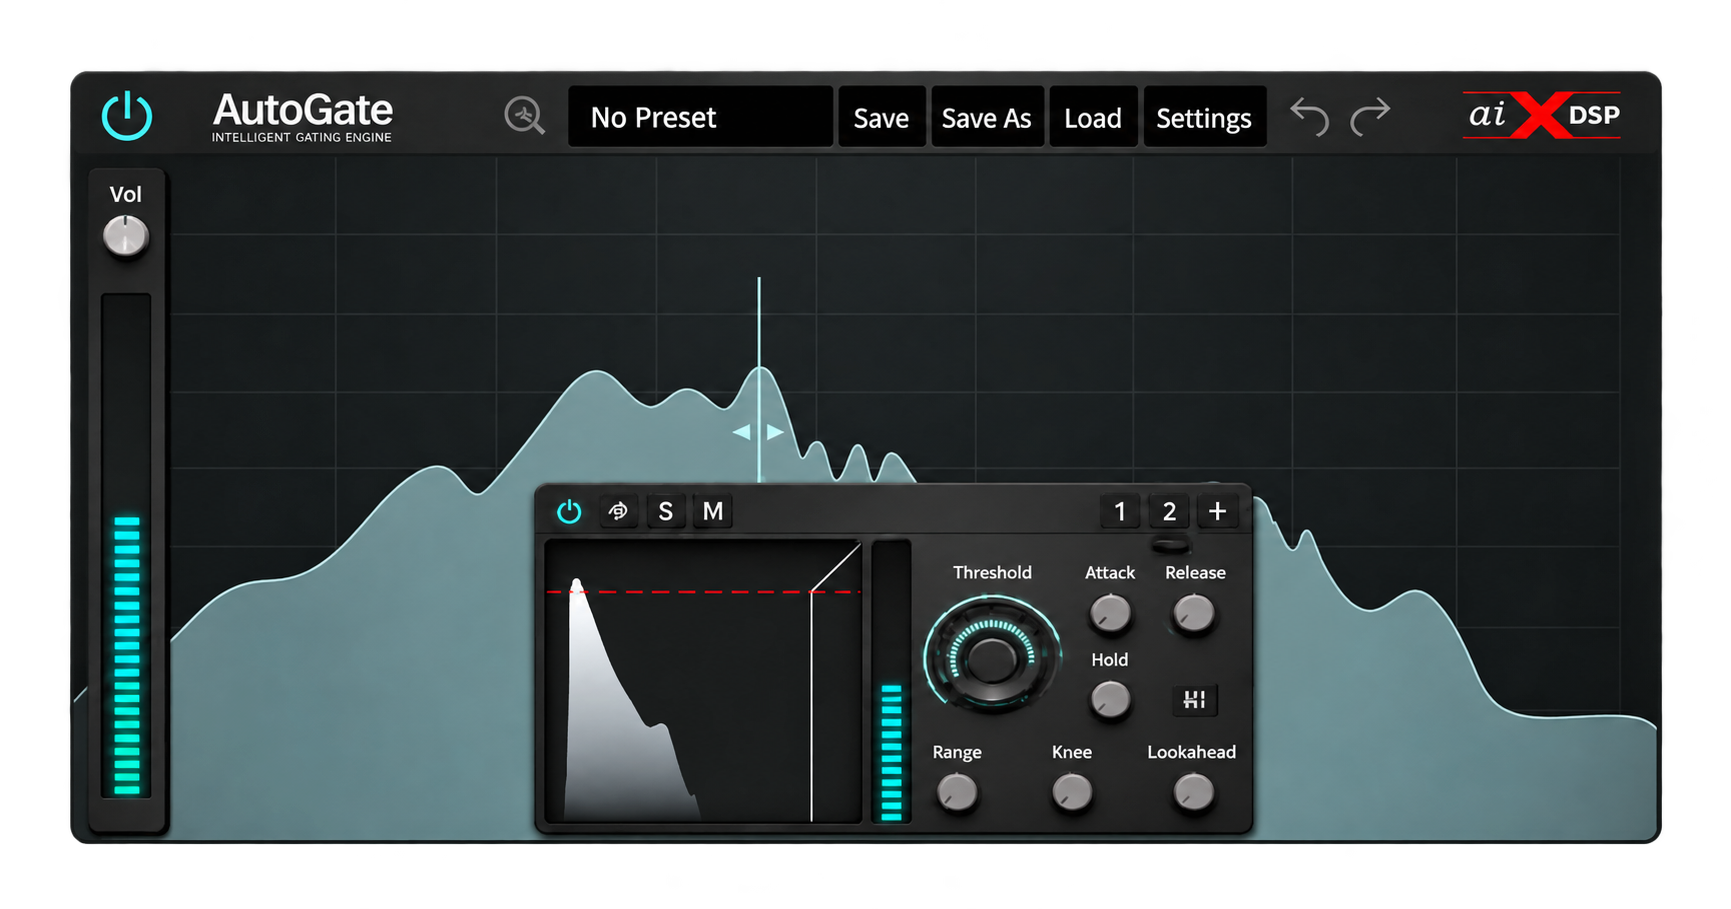Click the spectrum zoom magnifier icon
This screenshot has height=909, width=1731.
click(x=524, y=116)
